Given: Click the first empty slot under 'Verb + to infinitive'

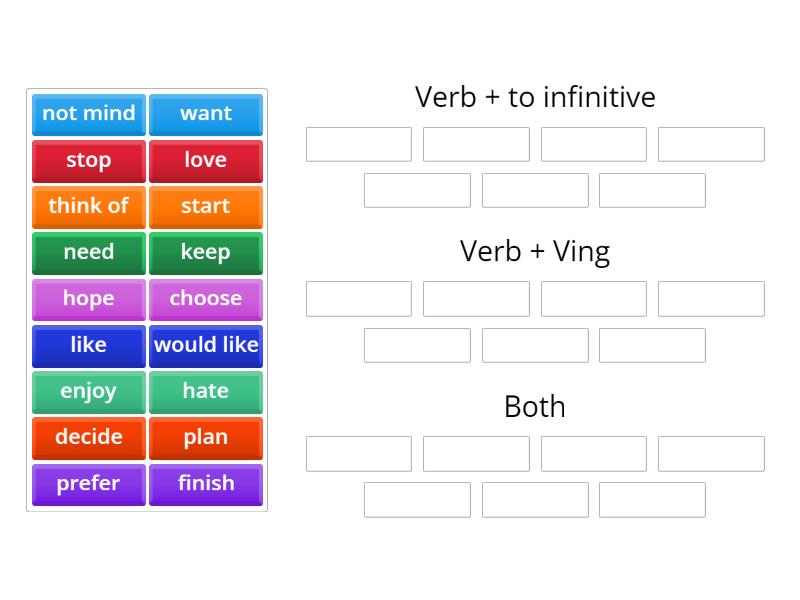Looking at the screenshot, I should 358,143.
